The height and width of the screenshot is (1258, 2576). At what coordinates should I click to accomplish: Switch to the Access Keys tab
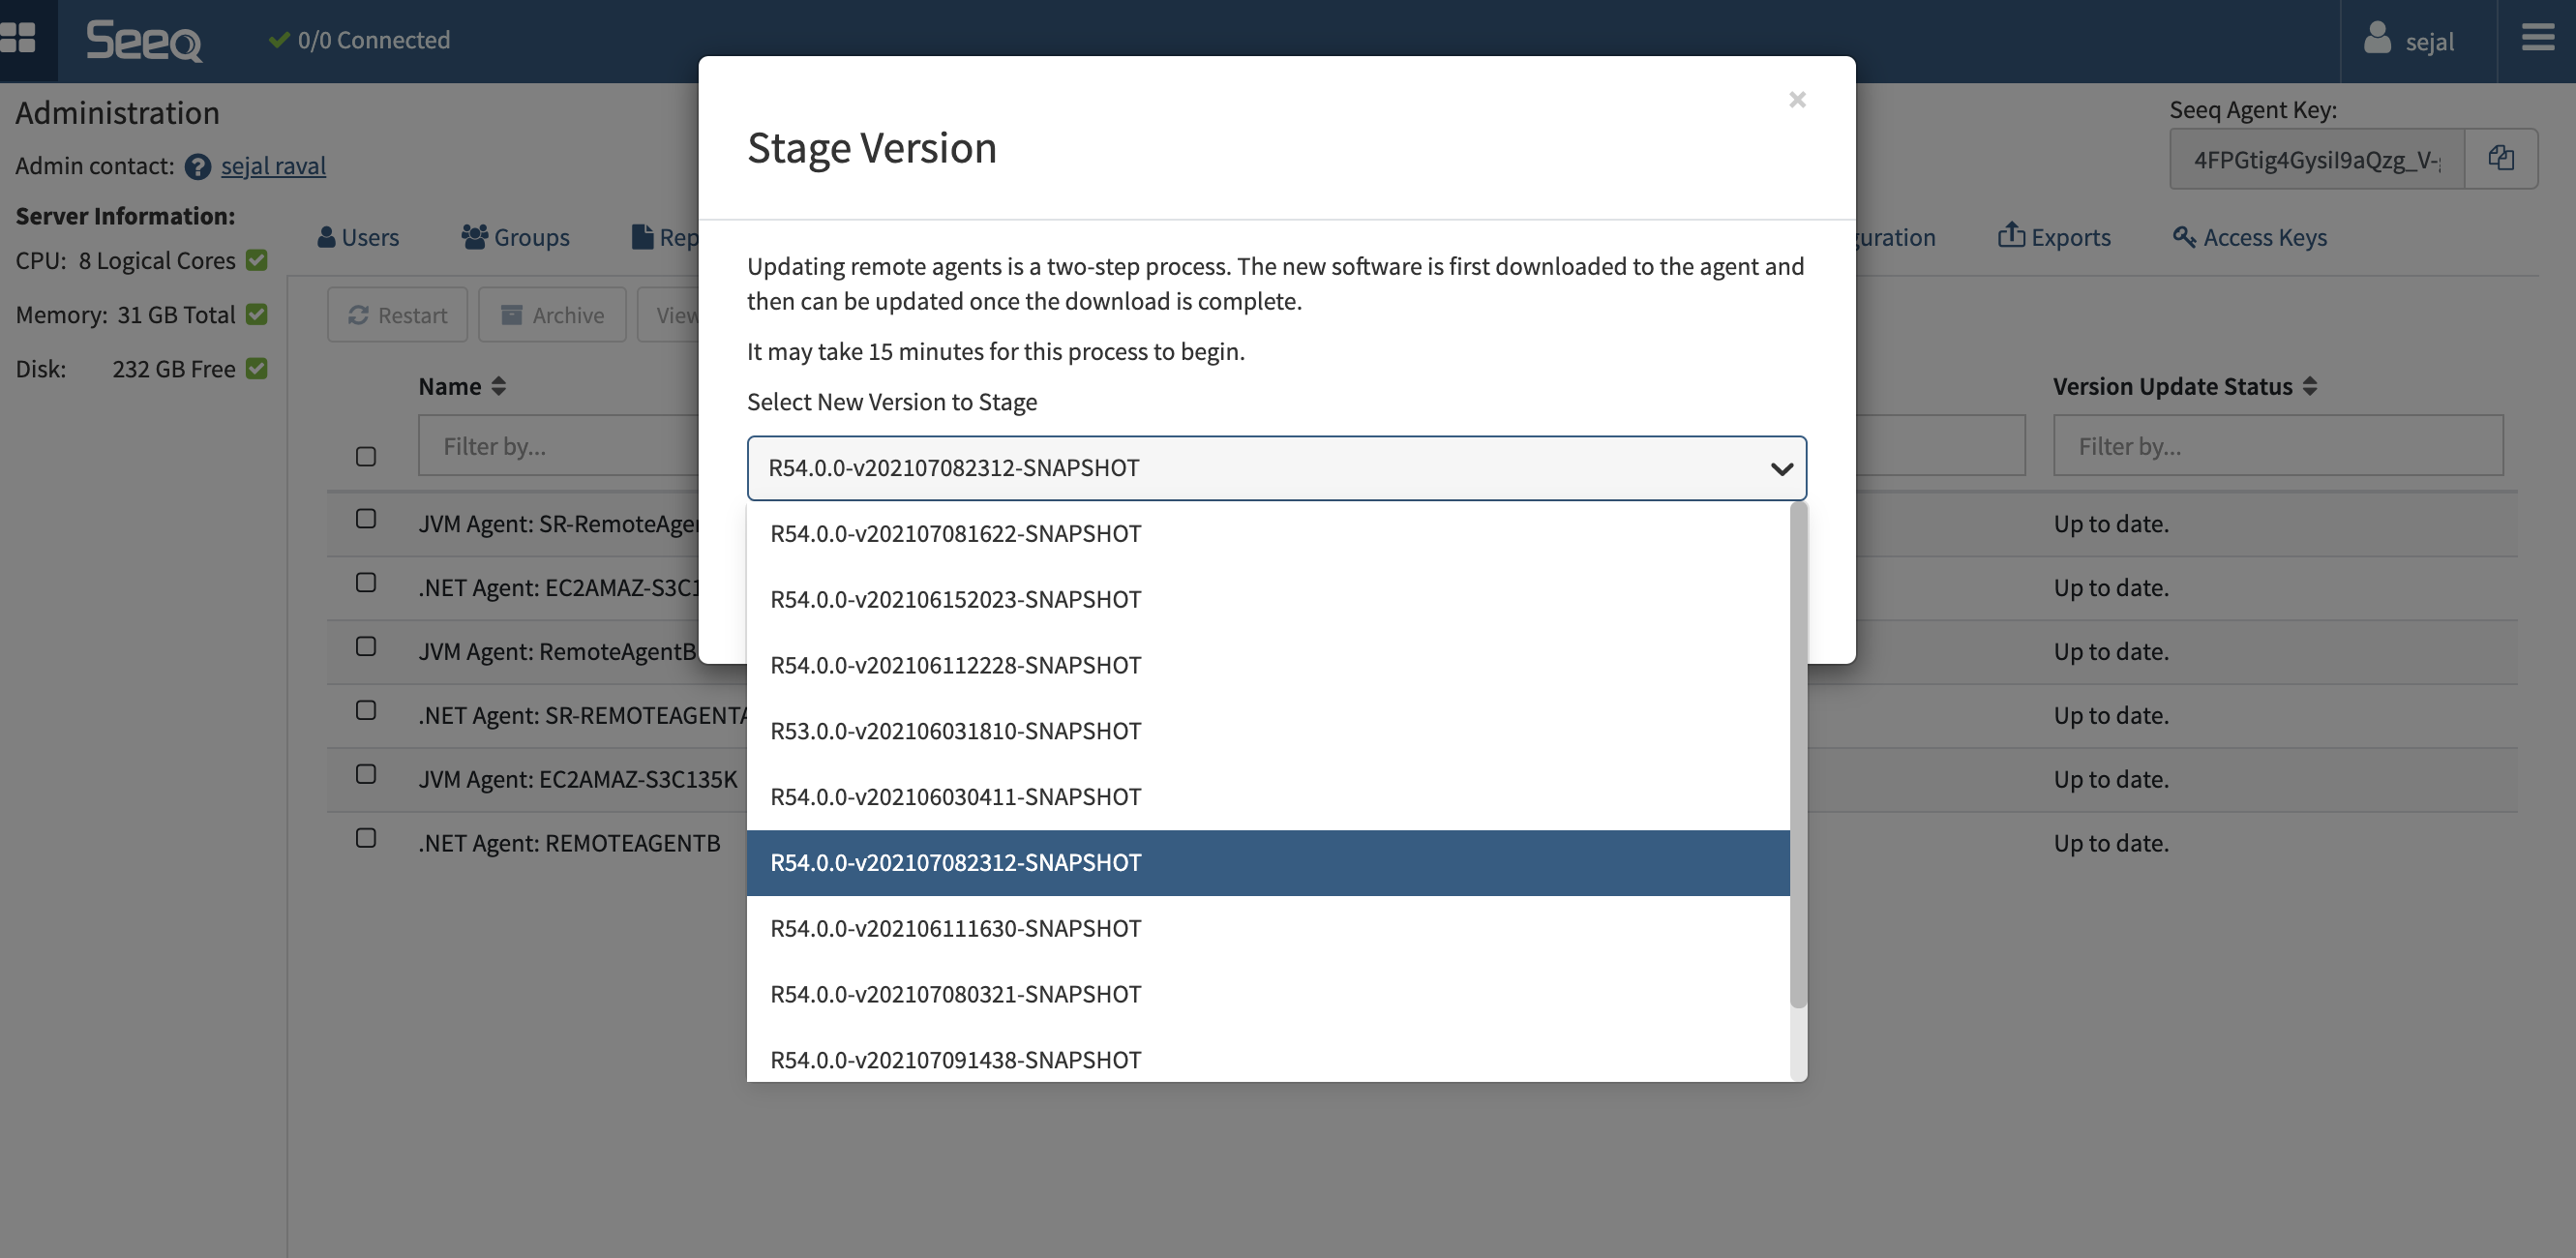(2249, 237)
